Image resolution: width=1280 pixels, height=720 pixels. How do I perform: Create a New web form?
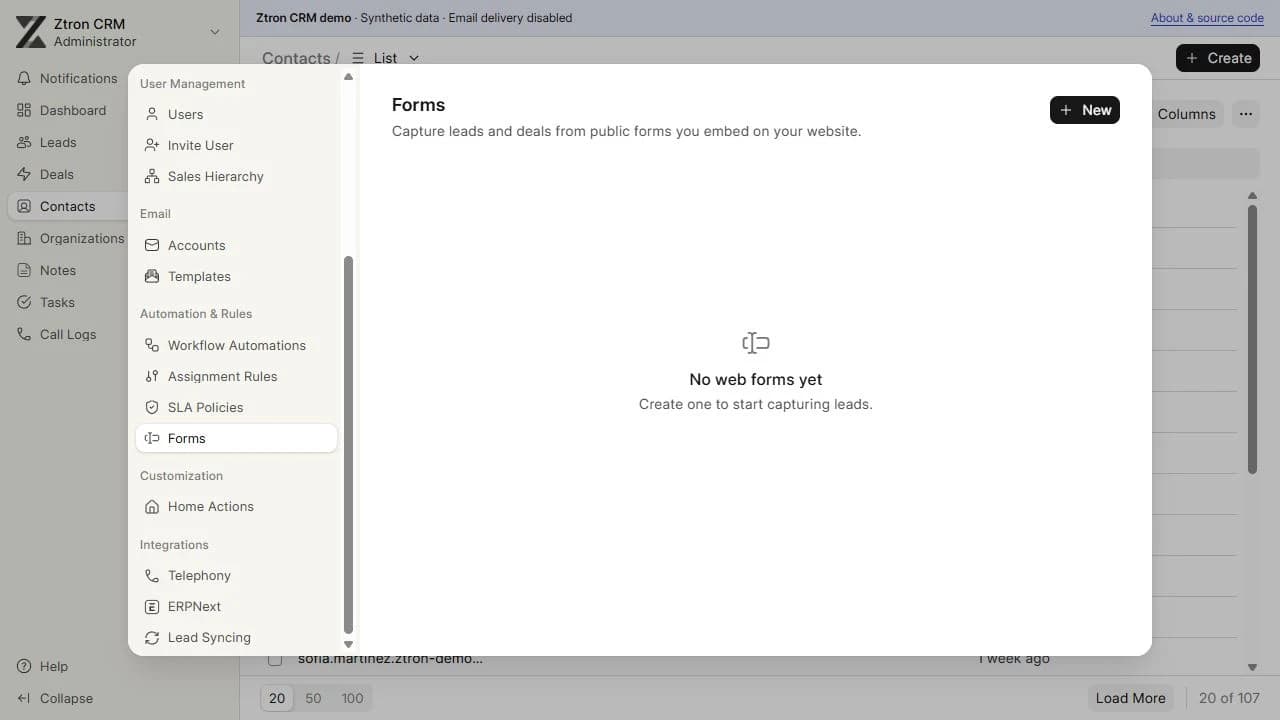(1085, 110)
